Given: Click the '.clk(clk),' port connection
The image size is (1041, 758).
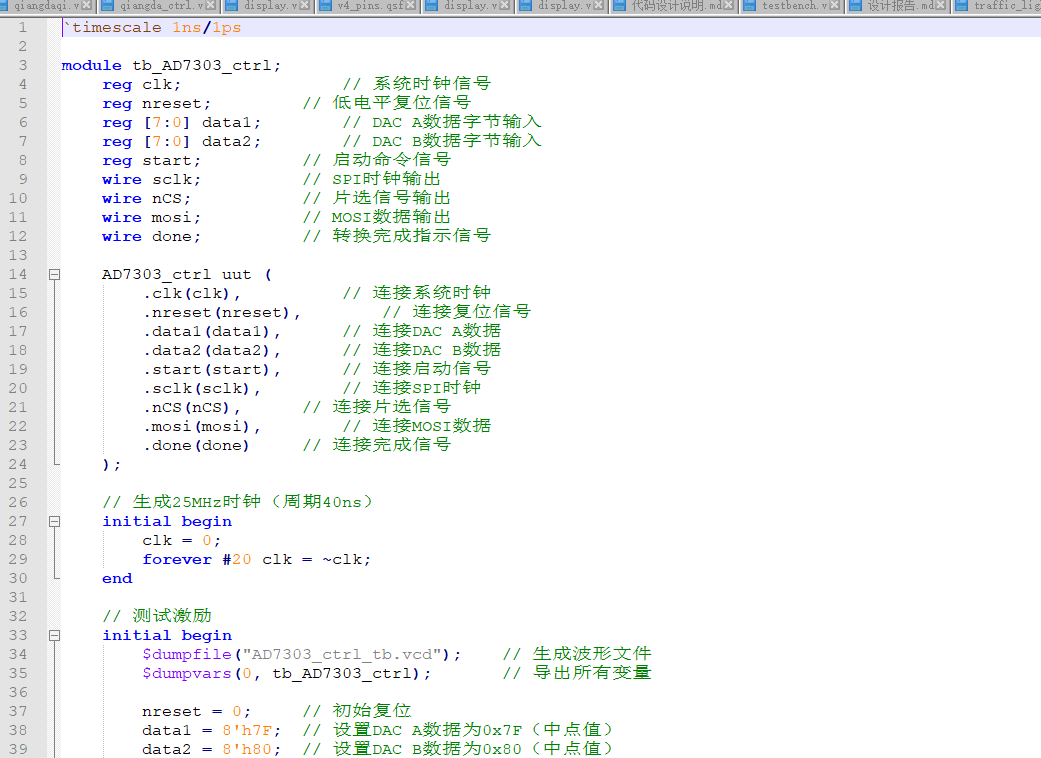Looking at the screenshot, I should [x=191, y=293].
